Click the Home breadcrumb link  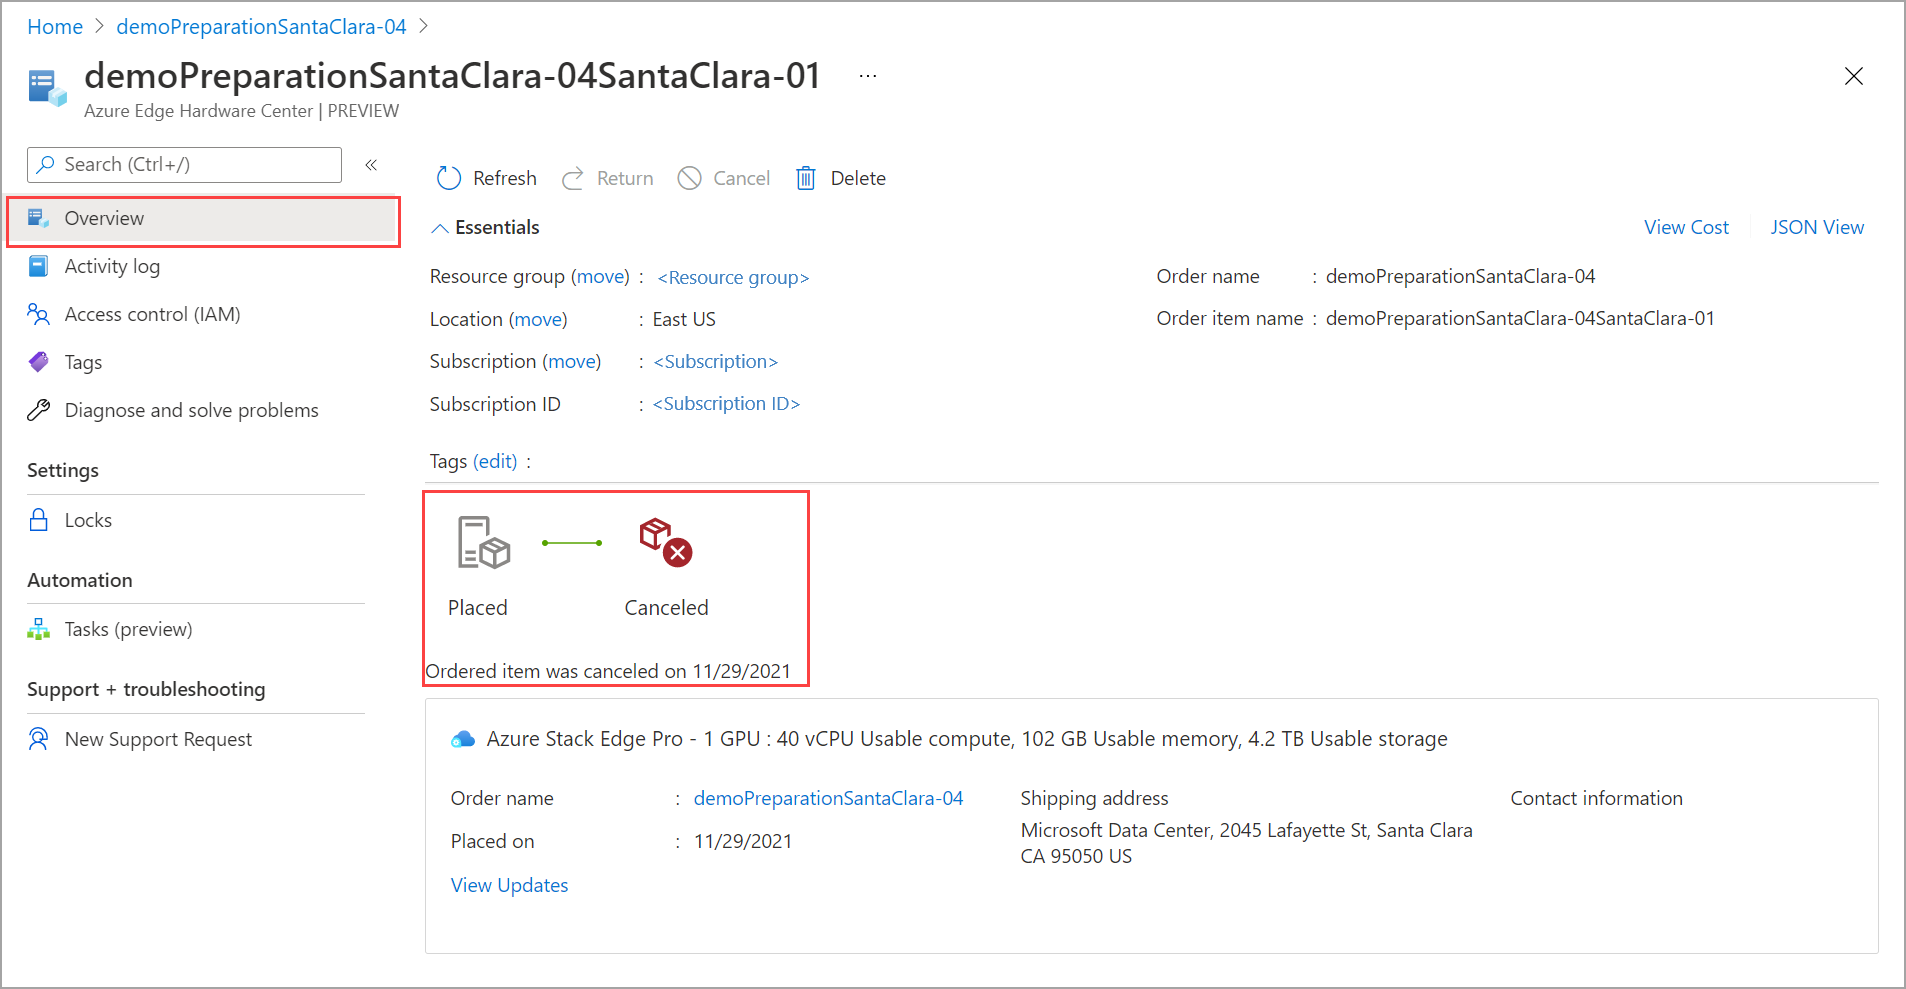click(55, 27)
